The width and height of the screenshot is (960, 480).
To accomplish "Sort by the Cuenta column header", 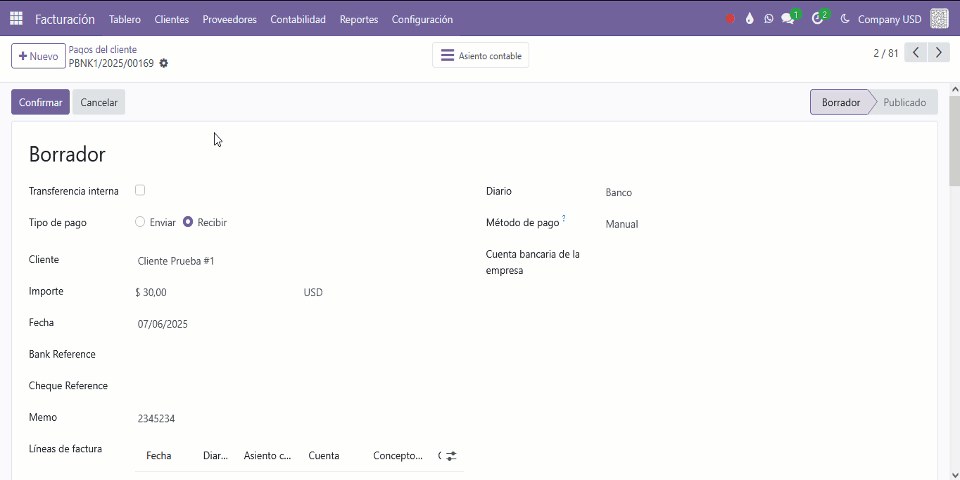I will pos(324,456).
